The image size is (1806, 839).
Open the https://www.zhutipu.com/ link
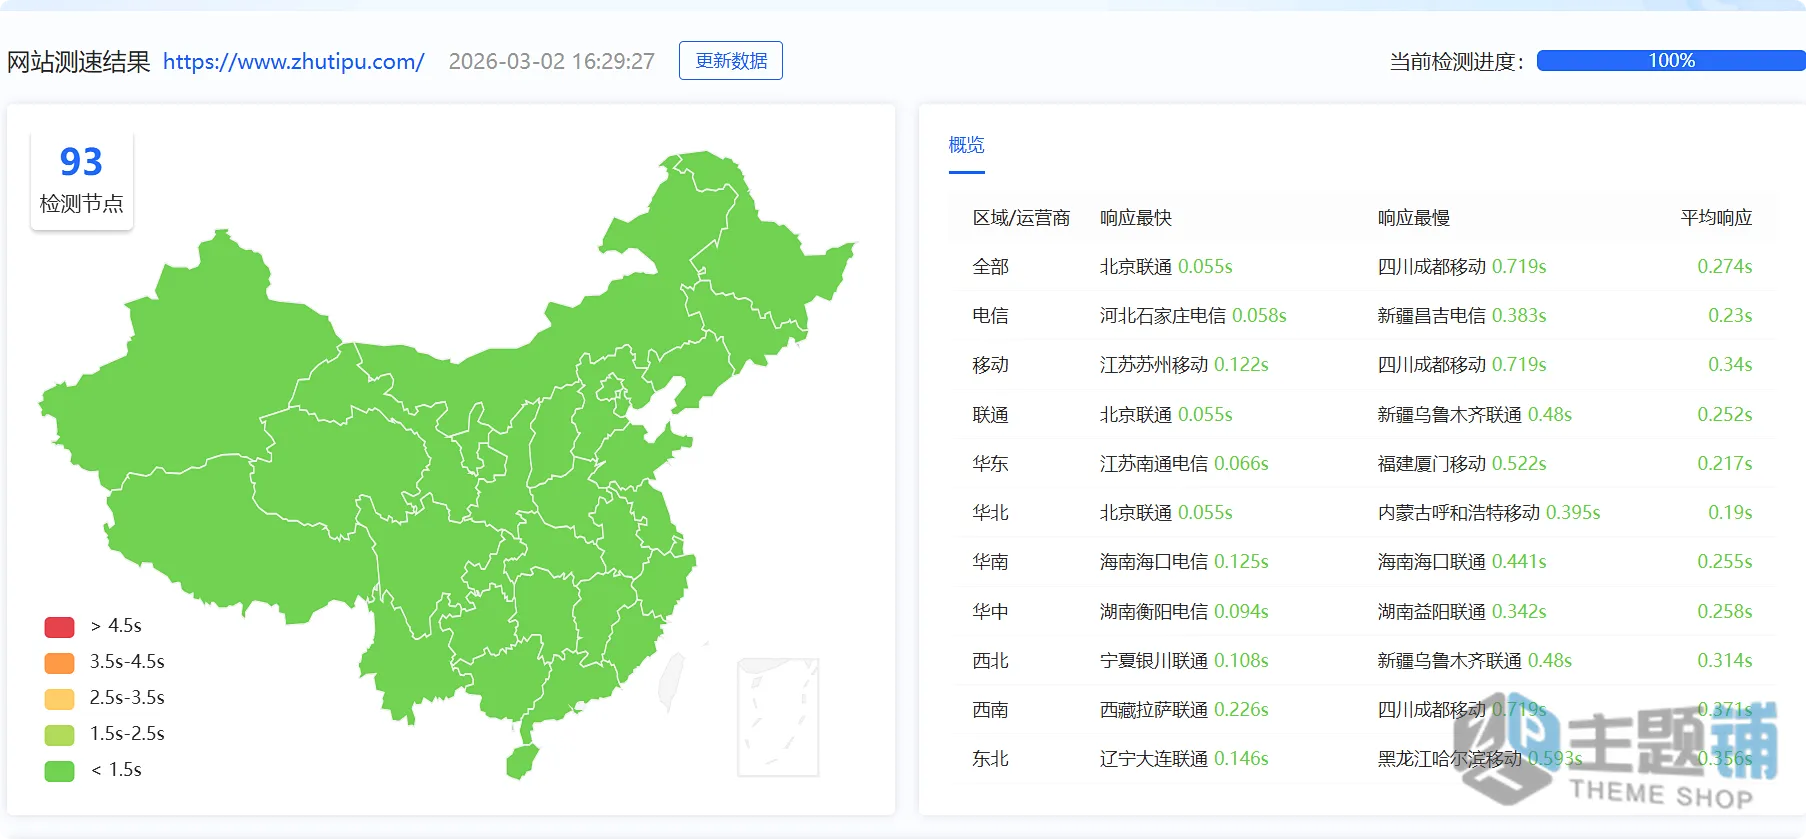pos(293,61)
